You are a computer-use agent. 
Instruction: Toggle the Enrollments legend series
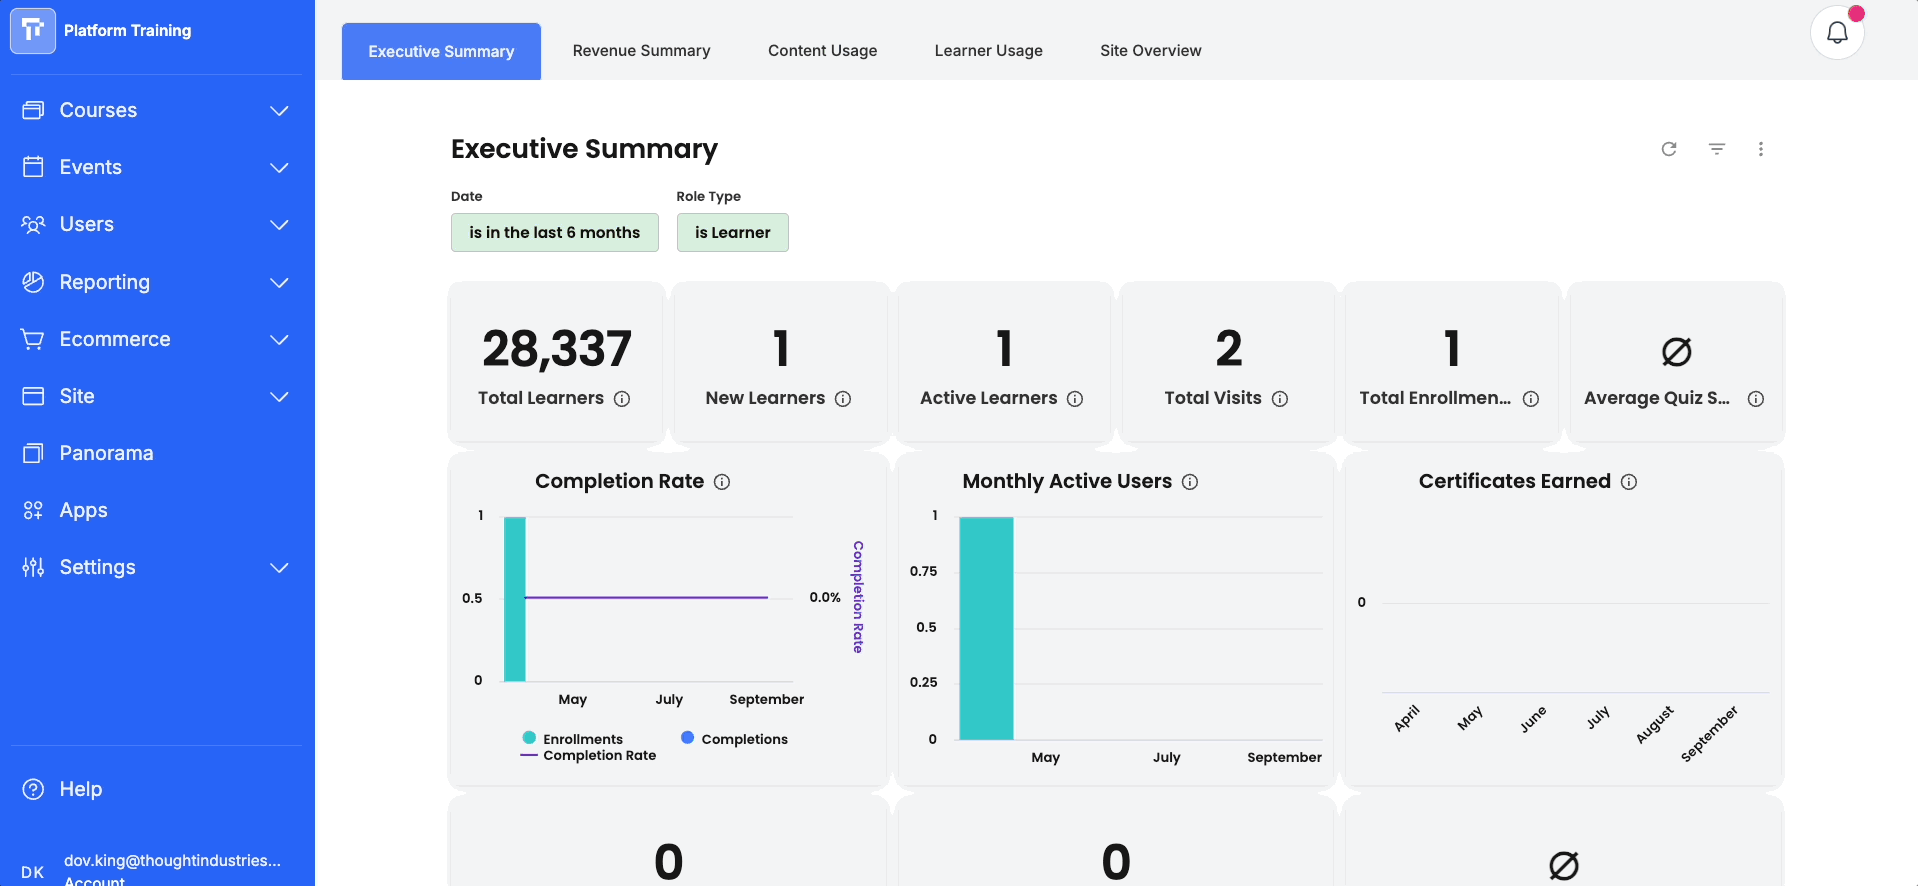[x=573, y=739]
